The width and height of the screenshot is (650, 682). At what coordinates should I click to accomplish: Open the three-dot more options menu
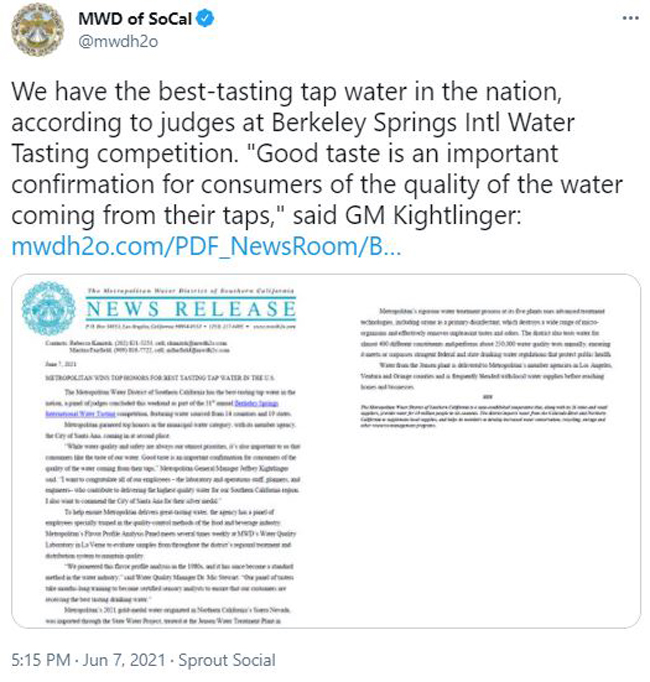click(630, 18)
